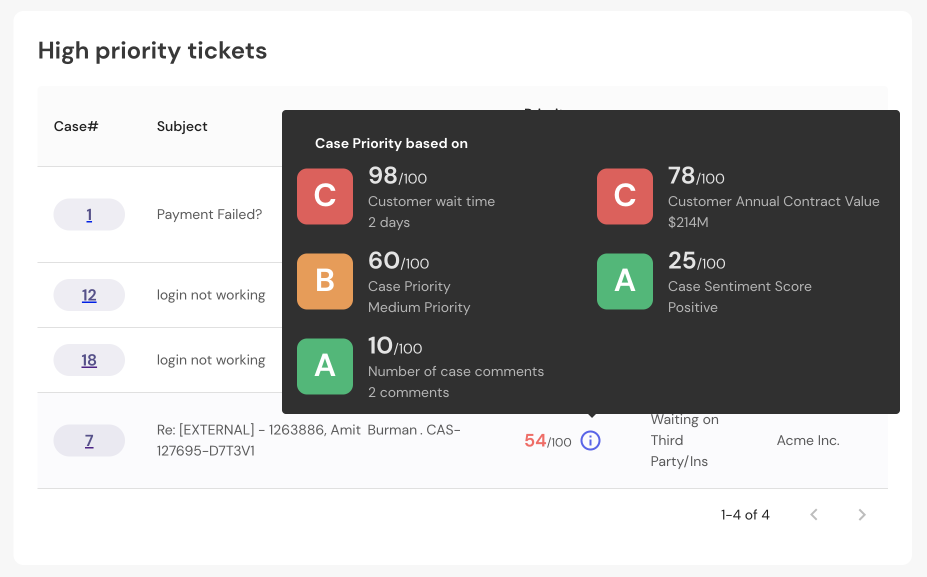This screenshot has height=577, width=927.
Task: Click the info icon beside score 54
Action: [x=590, y=440]
